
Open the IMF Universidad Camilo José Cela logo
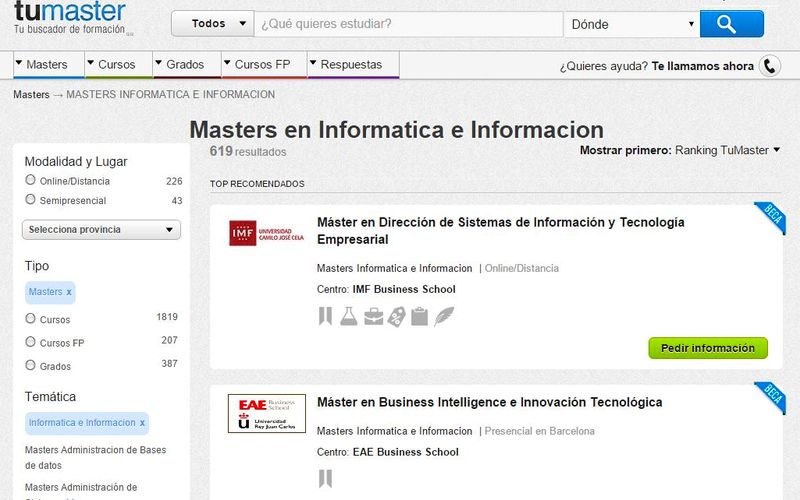pos(266,234)
